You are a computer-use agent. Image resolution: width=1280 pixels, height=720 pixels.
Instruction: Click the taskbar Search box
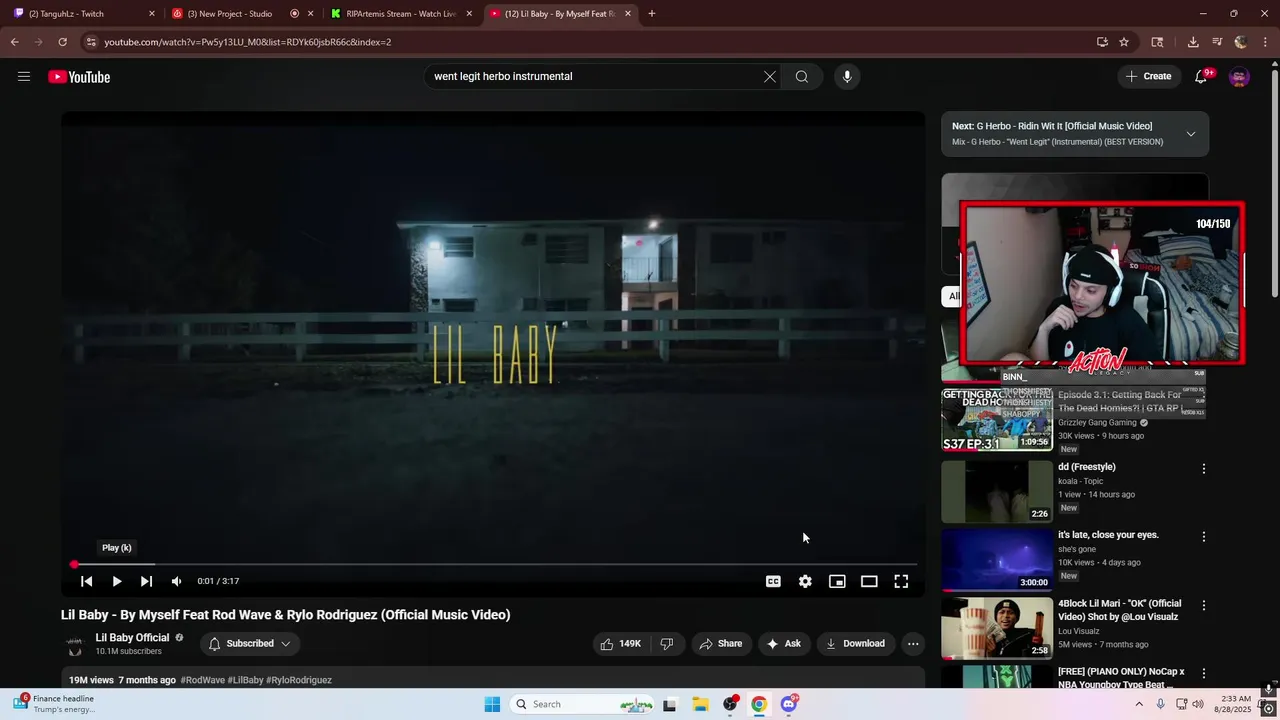[582, 704]
